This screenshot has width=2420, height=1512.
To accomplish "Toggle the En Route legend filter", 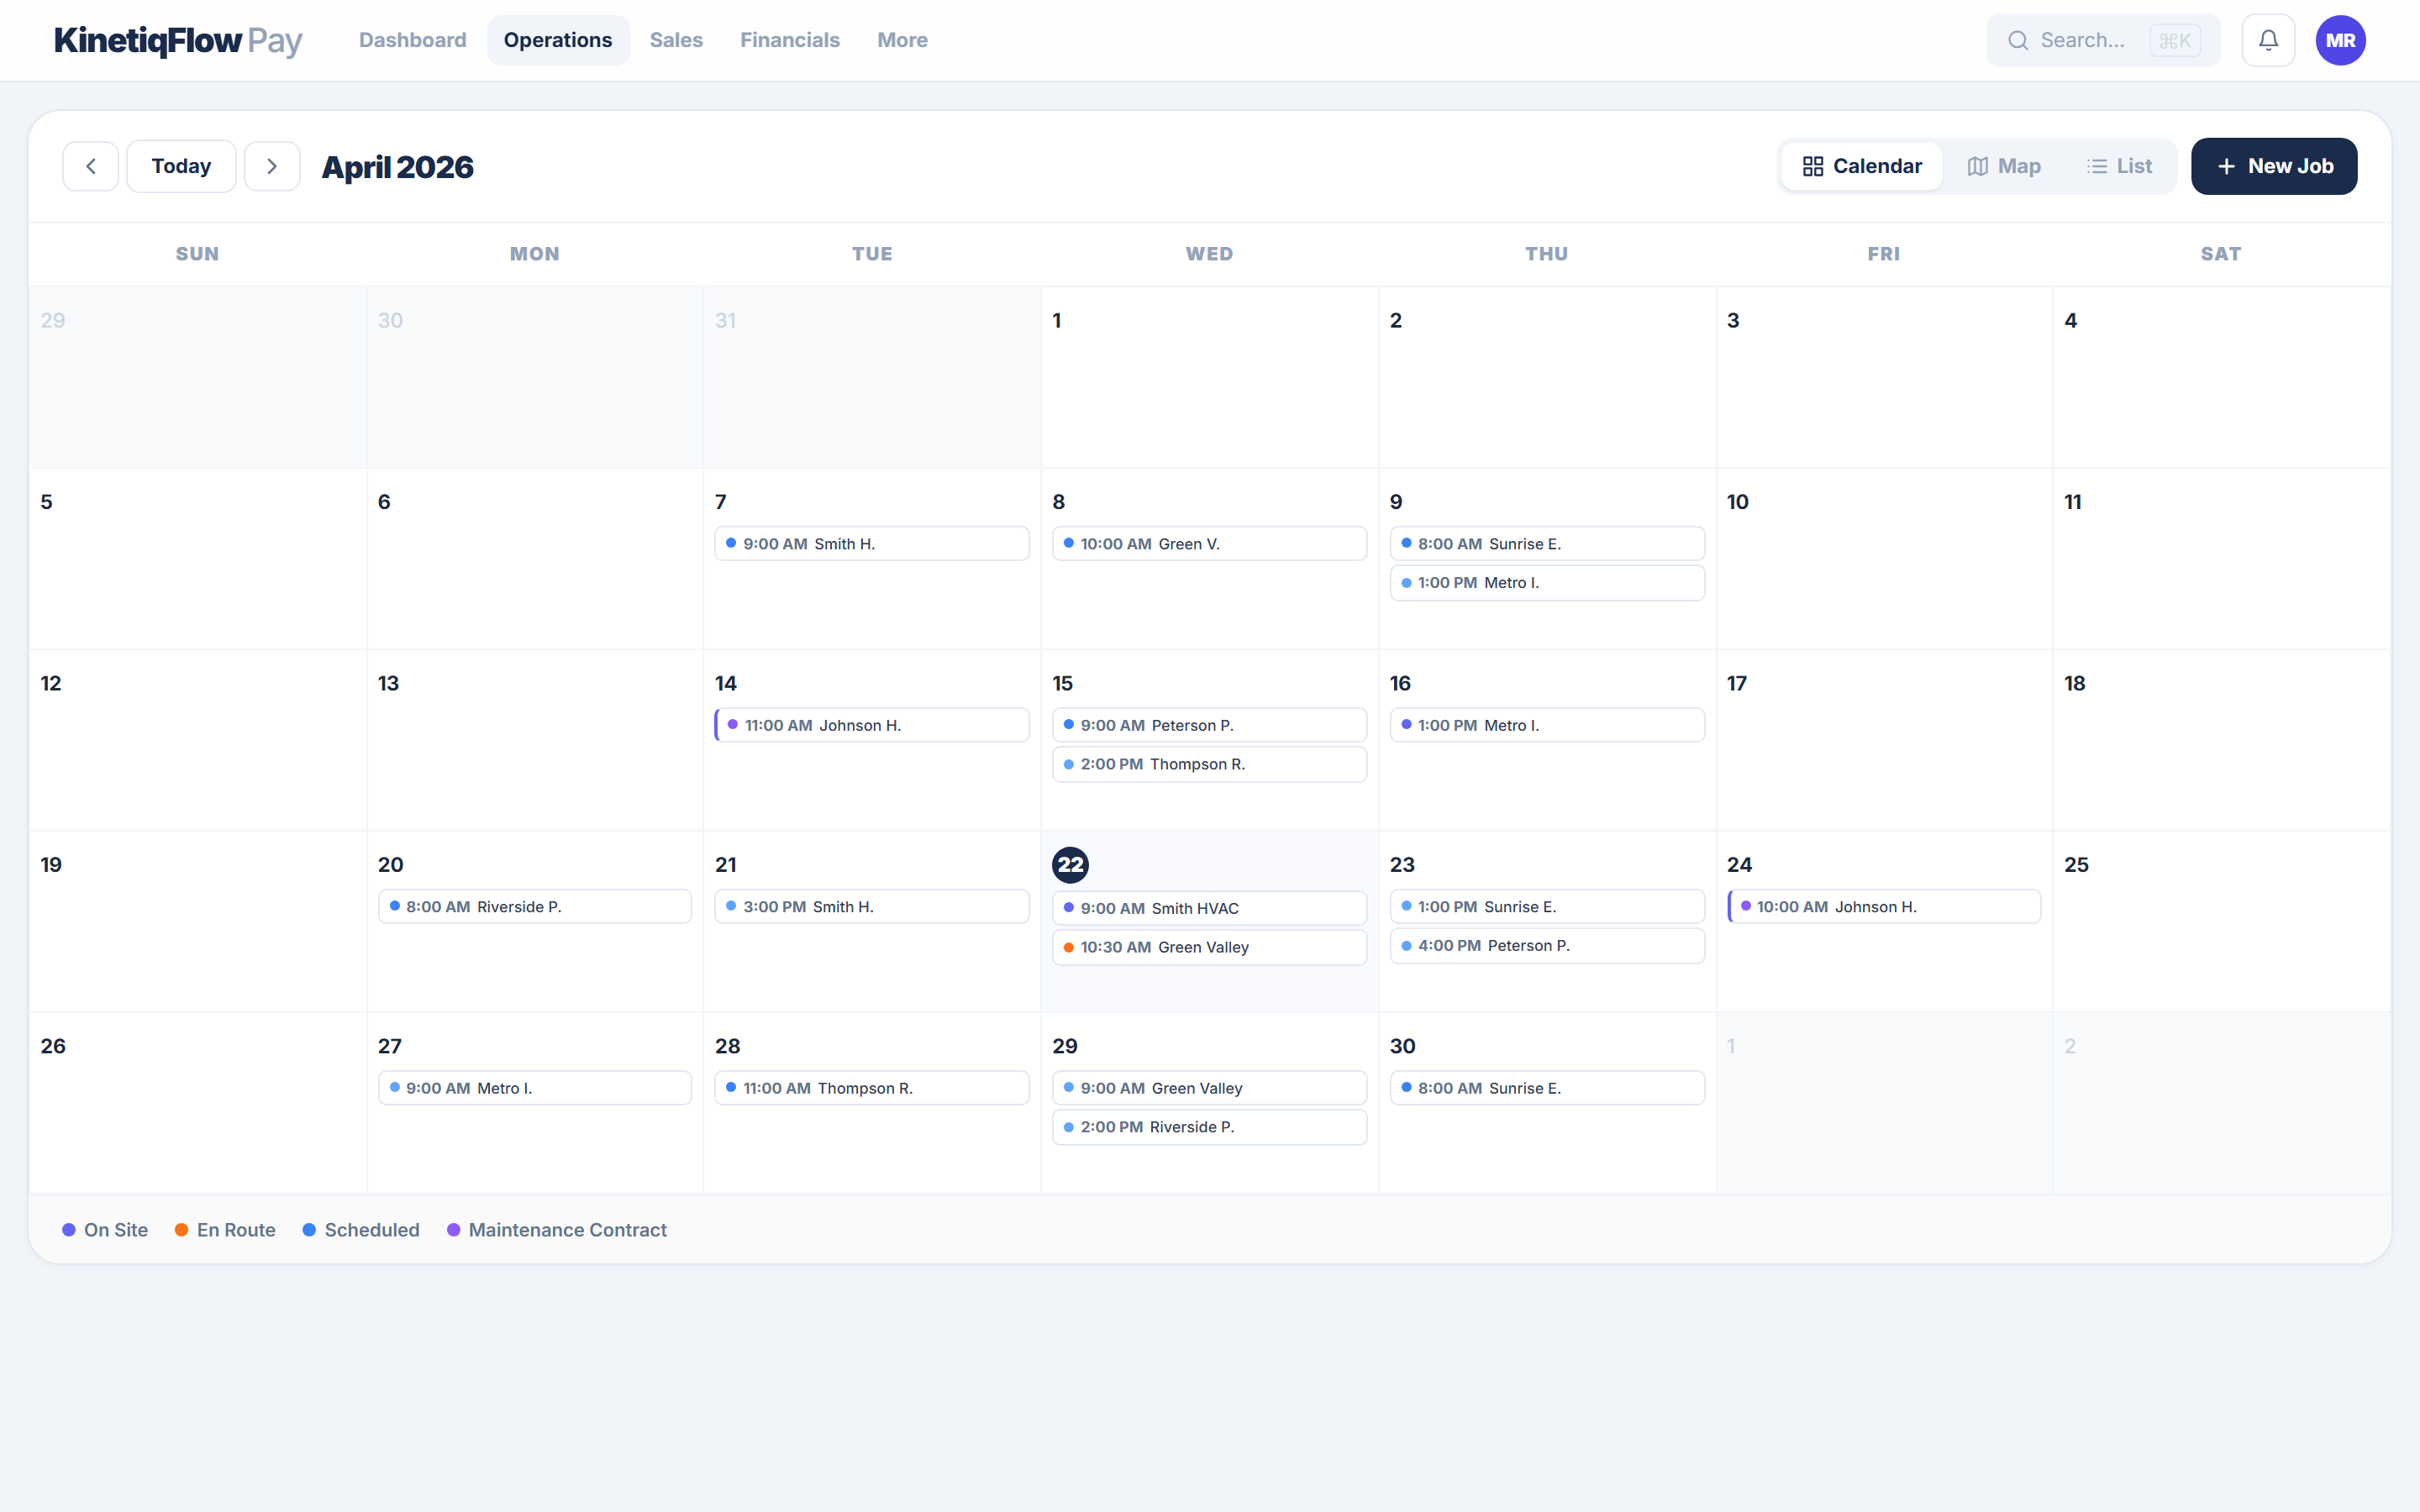I will pyautogui.click(x=224, y=1229).
